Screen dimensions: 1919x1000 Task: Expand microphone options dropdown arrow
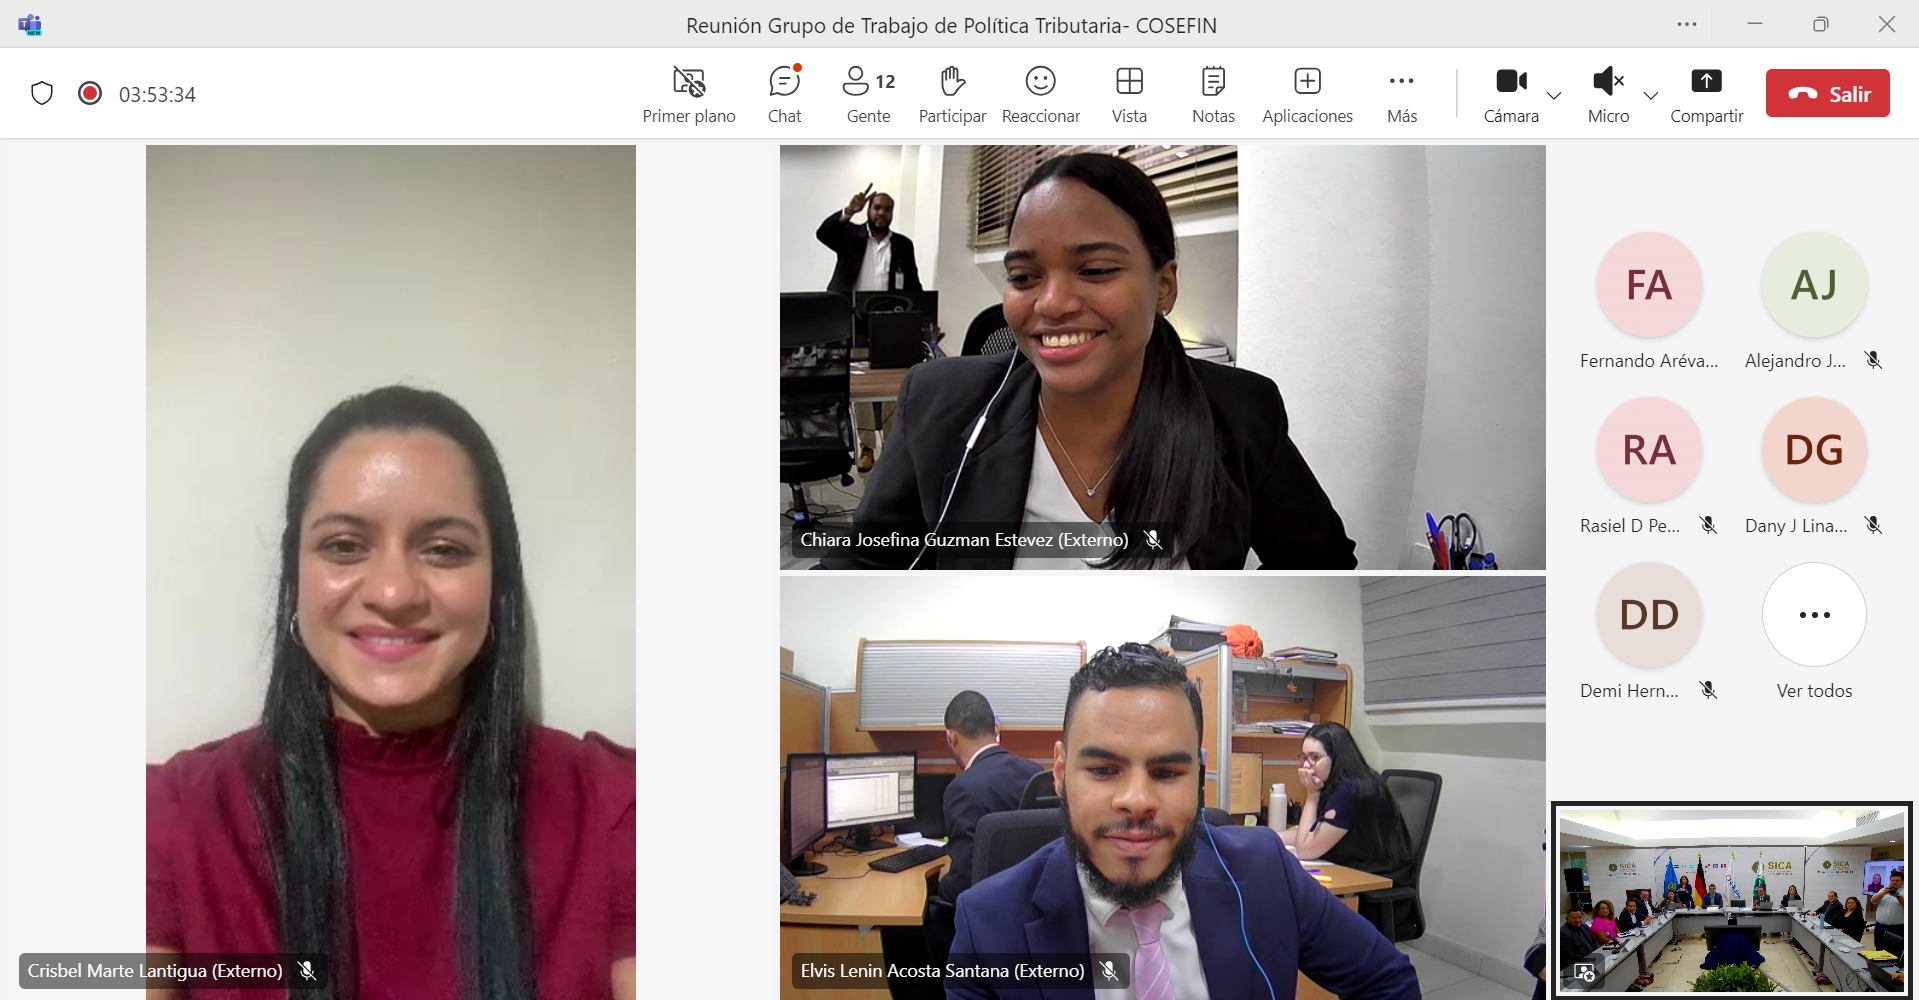1651,96
